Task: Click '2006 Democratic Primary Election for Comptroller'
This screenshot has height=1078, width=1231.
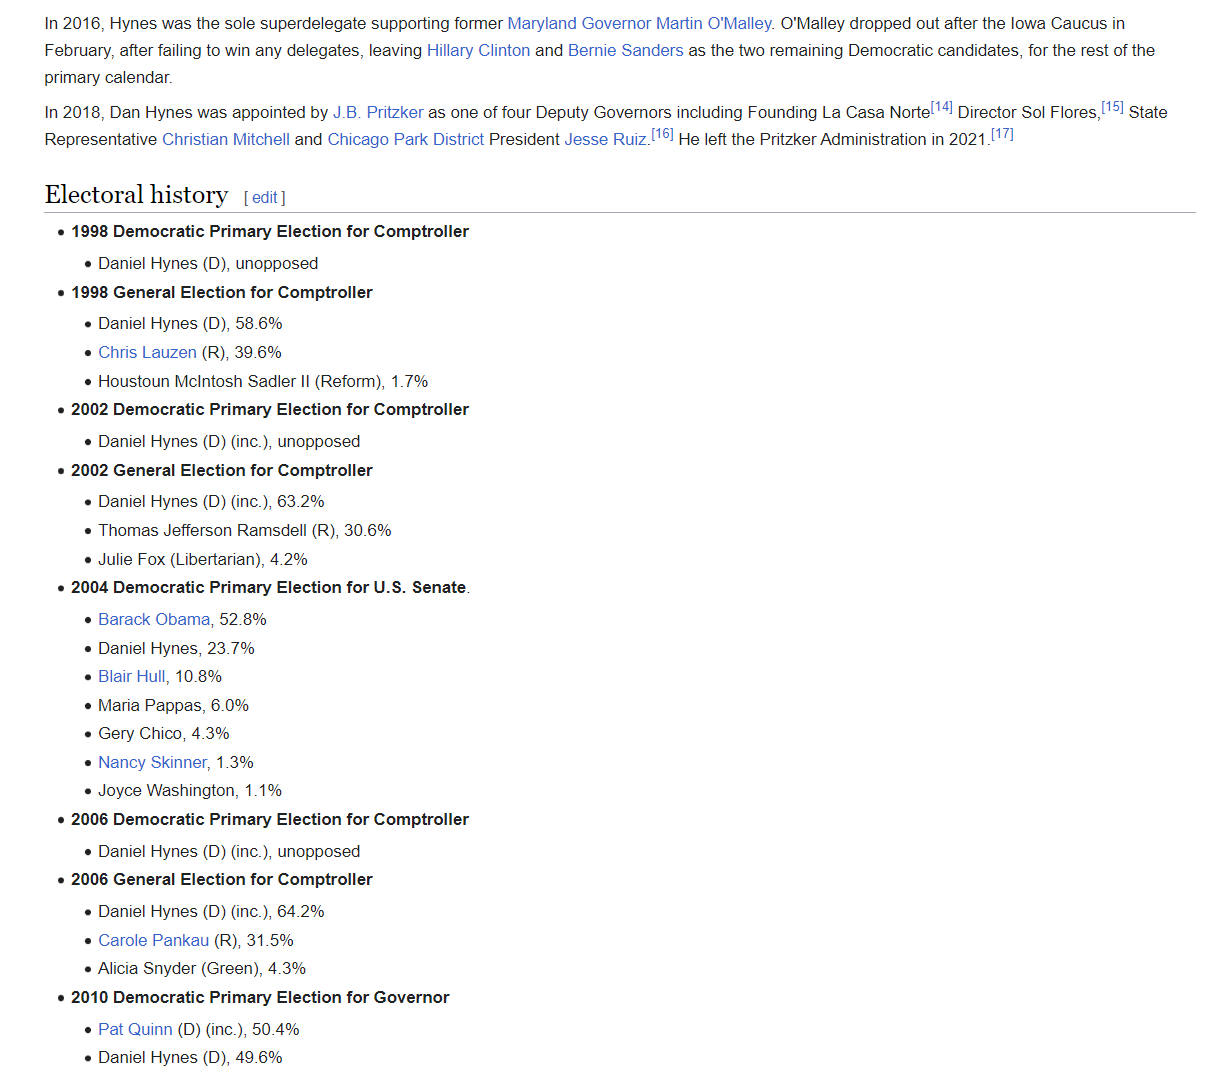Action: [x=270, y=819]
